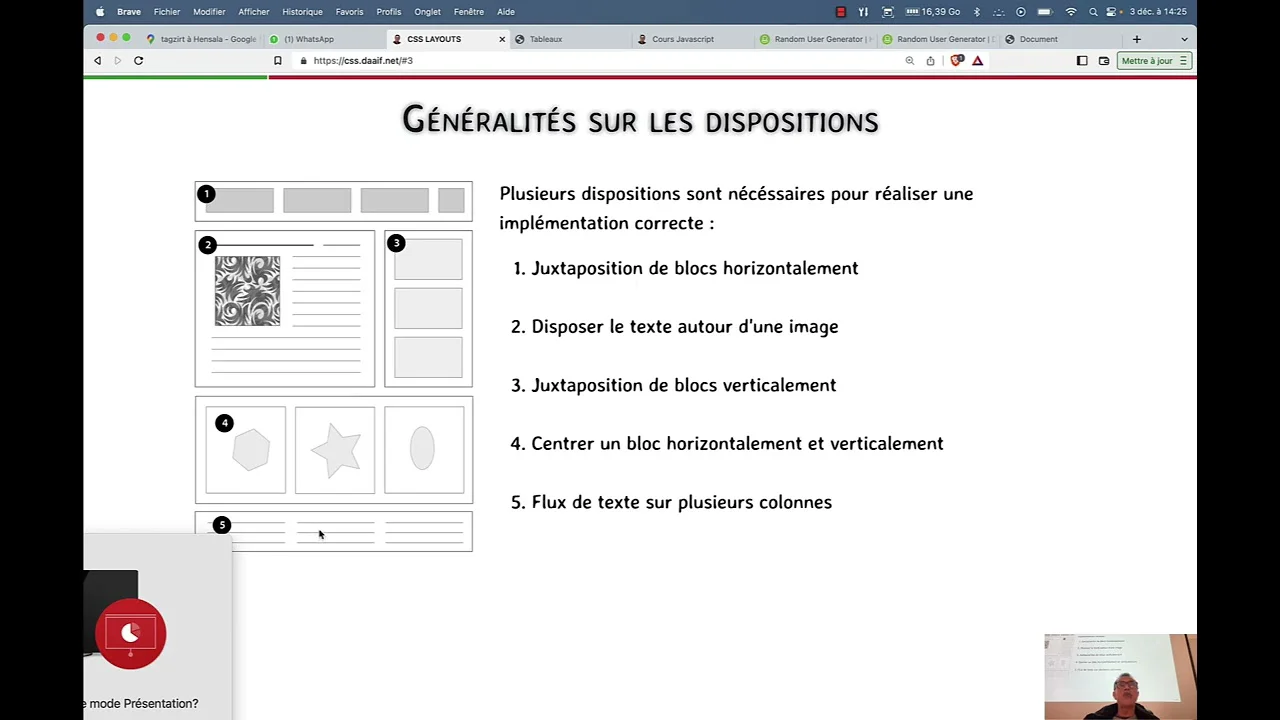Open Brave Rewards triangle icon
This screenshot has height=720, width=1280.
pos(978,61)
